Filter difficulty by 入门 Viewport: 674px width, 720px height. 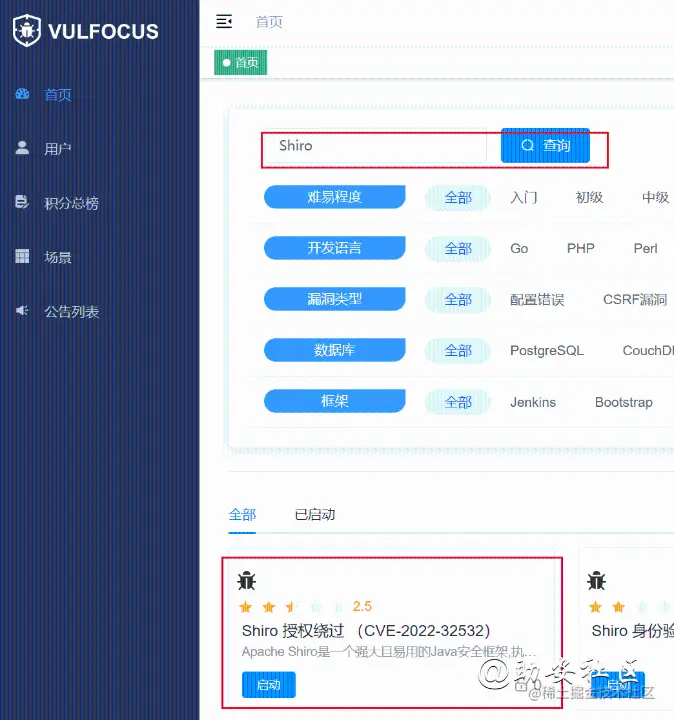[x=524, y=197]
